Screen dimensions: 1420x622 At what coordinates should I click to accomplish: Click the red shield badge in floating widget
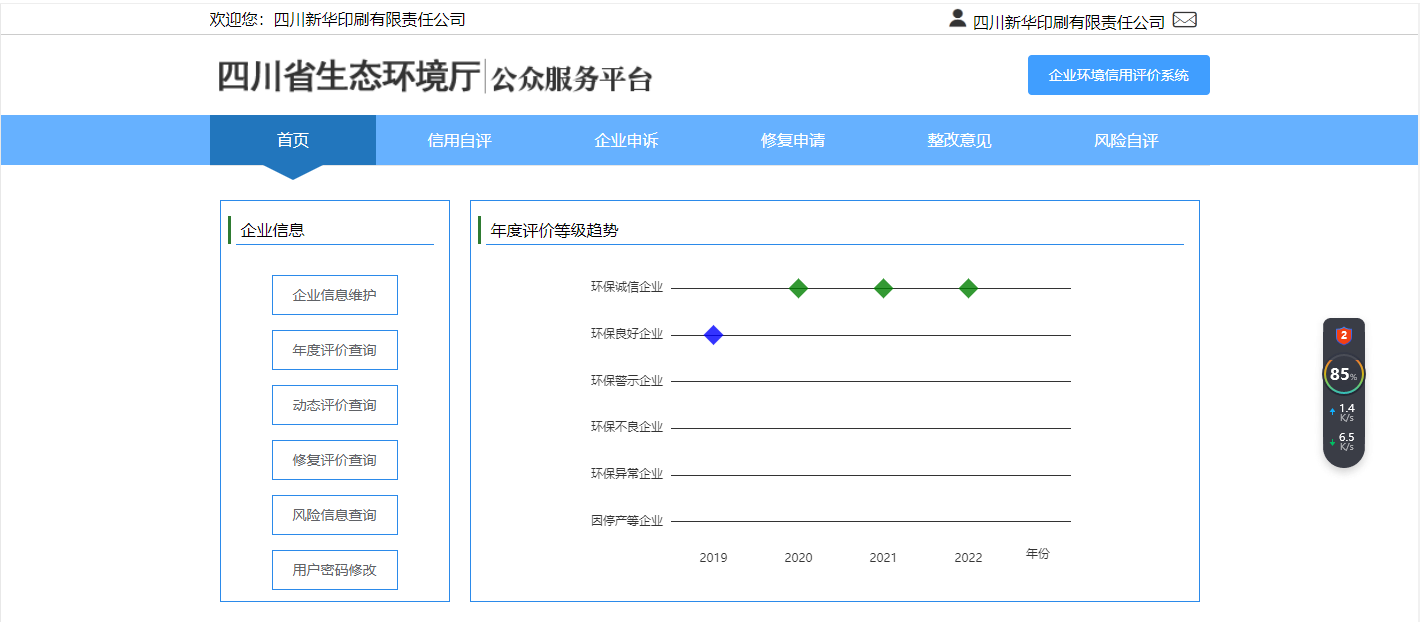pyautogui.click(x=1344, y=336)
